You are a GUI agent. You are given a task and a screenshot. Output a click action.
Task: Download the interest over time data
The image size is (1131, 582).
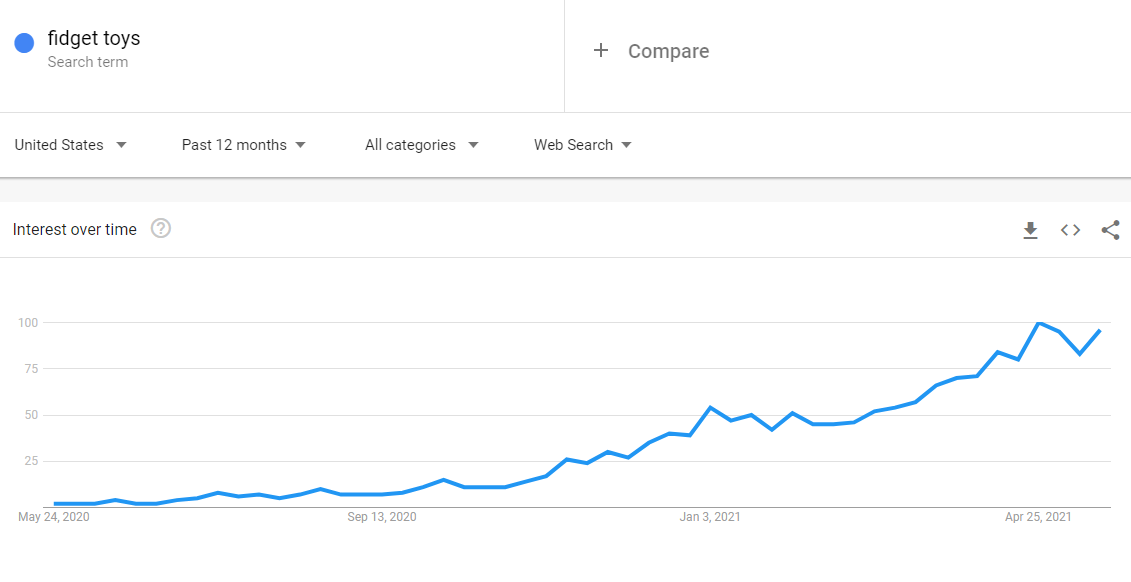point(1030,230)
